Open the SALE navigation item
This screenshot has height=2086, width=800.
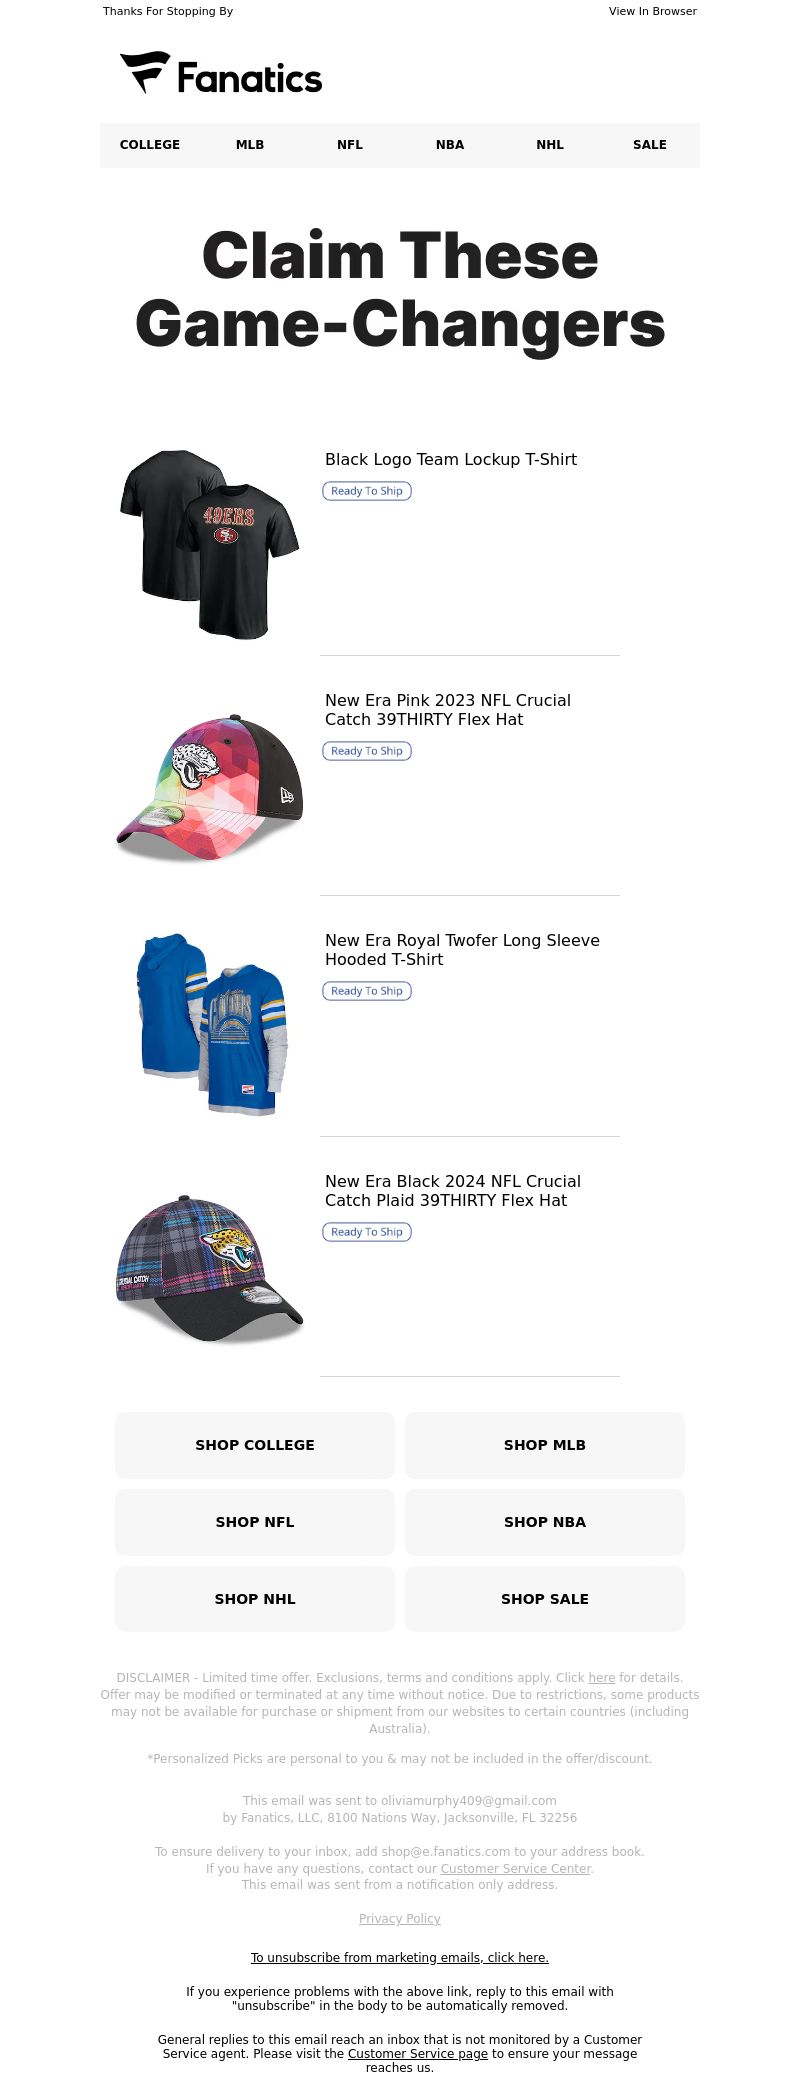[x=650, y=145]
